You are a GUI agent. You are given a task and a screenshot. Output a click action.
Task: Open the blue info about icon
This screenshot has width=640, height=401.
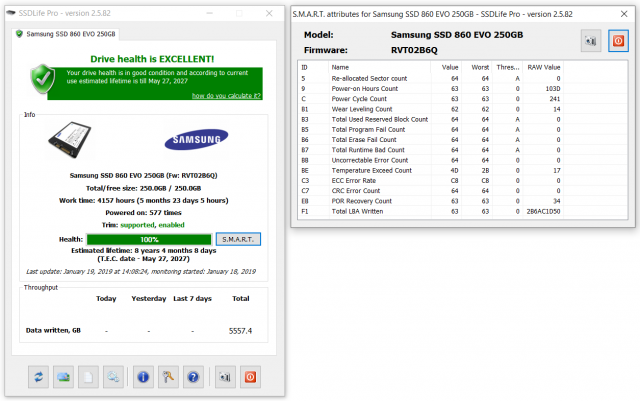click(142, 376)
